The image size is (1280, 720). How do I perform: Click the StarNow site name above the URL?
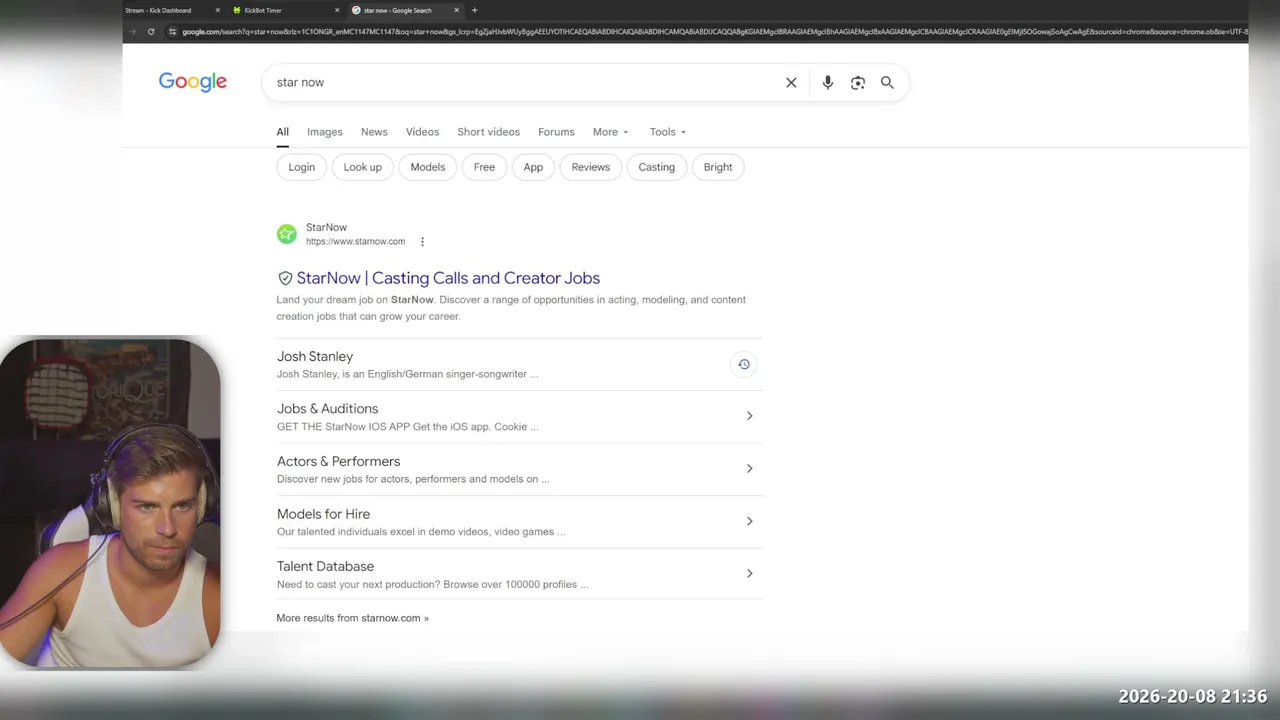(326, 227)
